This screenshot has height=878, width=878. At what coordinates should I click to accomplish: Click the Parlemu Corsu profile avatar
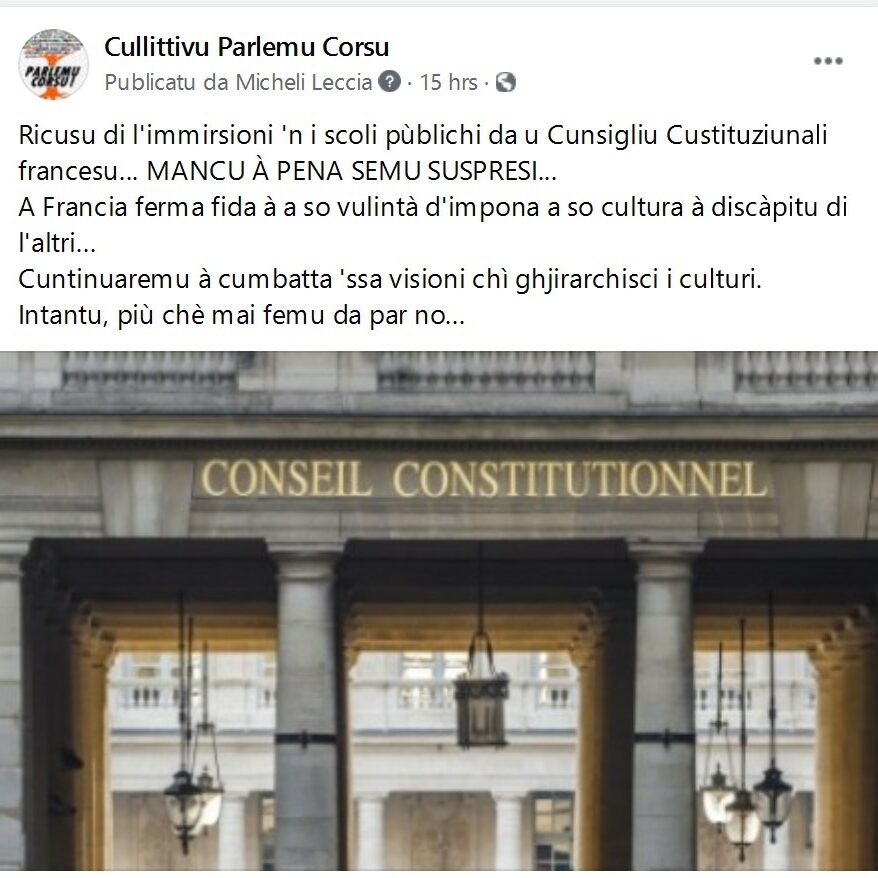(53, 64)
